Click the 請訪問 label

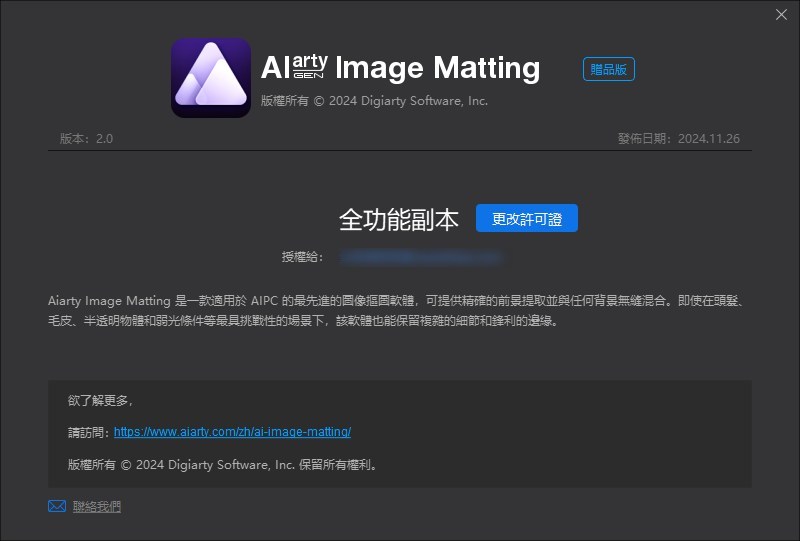[89, 432]
